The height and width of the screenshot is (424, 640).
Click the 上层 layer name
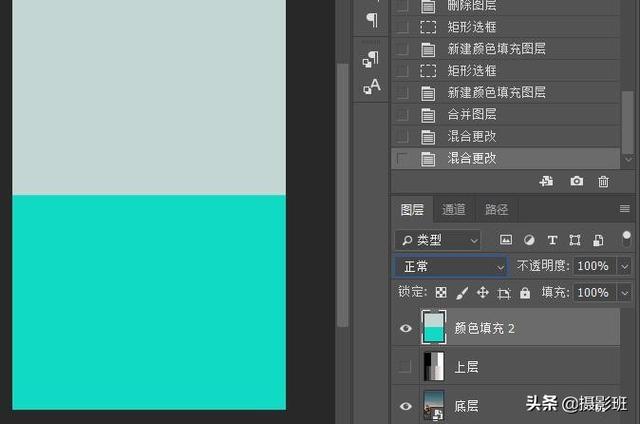(466, 367)
